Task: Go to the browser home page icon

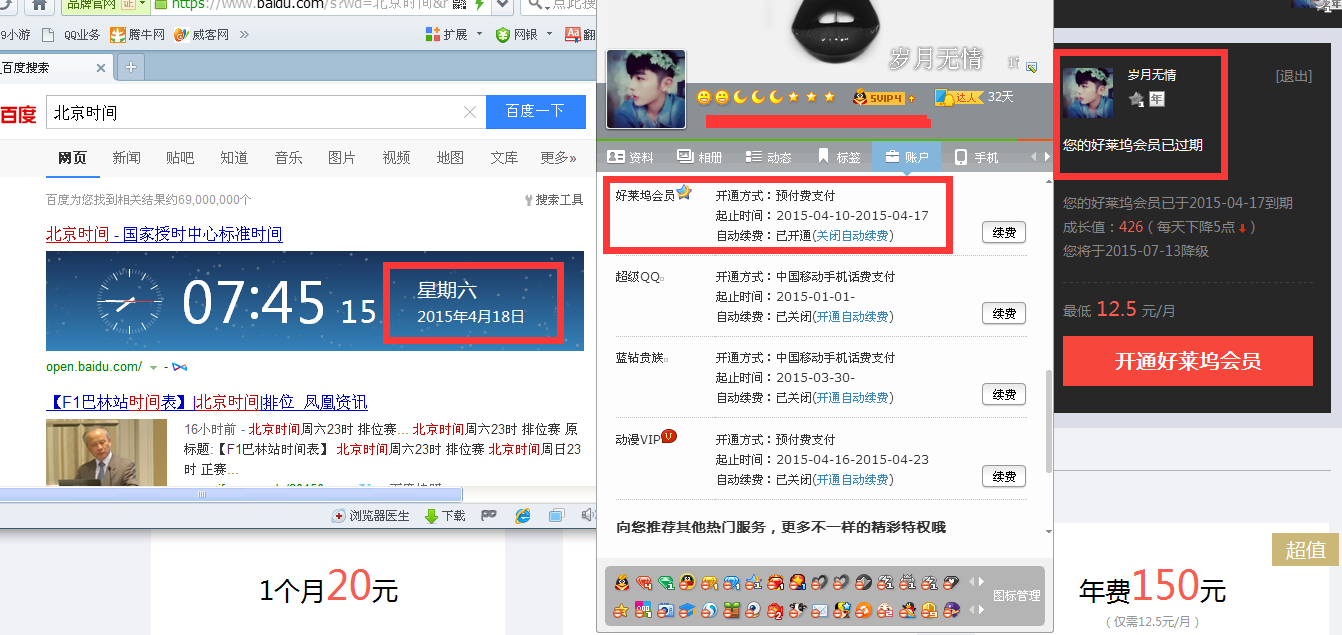Action: 38,4
